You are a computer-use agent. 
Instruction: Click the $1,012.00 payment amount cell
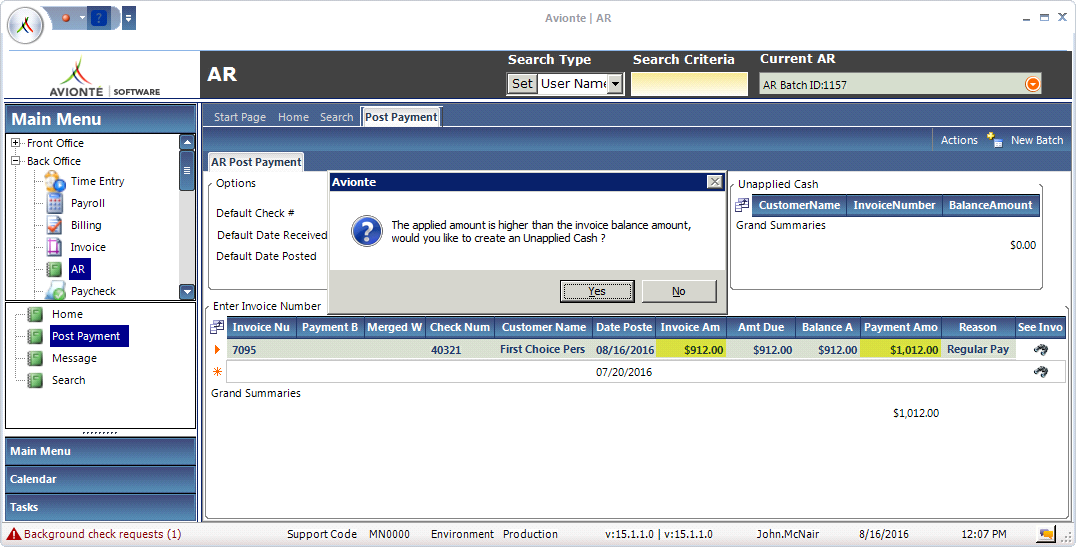click(900, 349)
